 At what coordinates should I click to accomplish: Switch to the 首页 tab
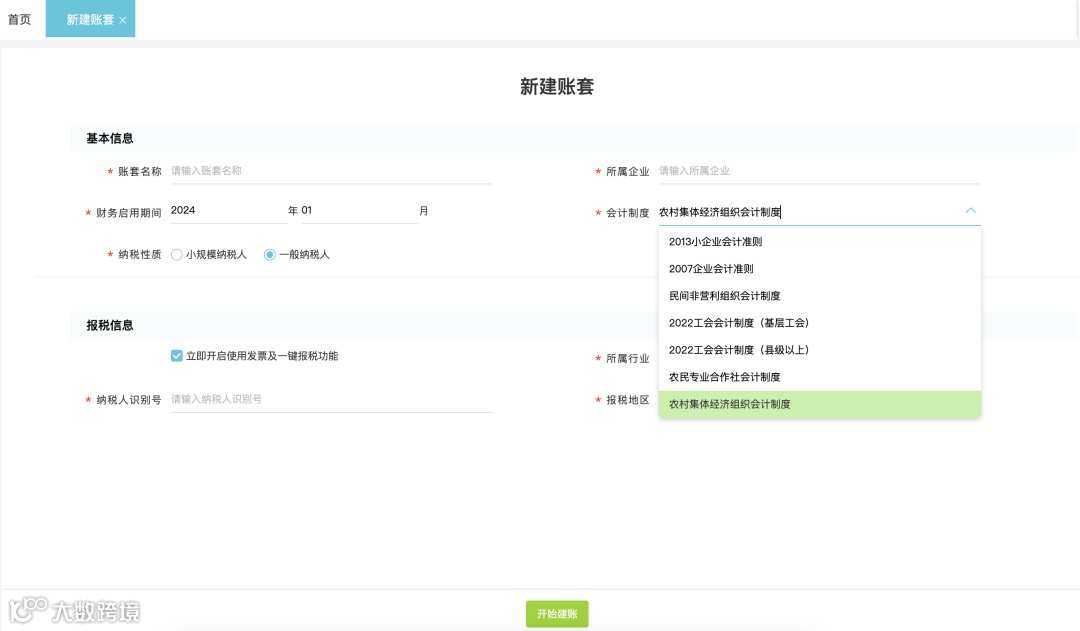[19, 19]
